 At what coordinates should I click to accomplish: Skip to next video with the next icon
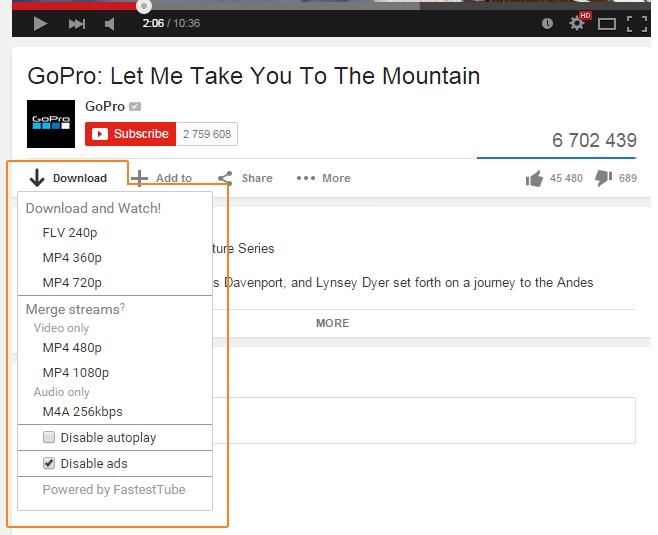point(77,24)
